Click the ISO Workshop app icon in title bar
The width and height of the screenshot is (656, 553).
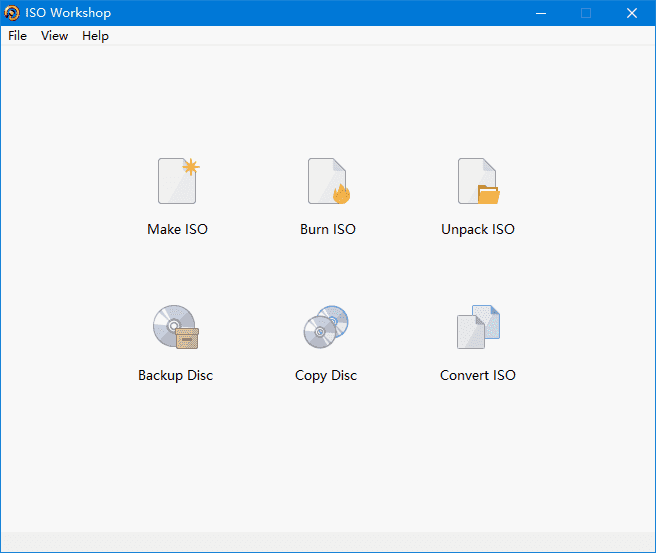click(12, 13)
